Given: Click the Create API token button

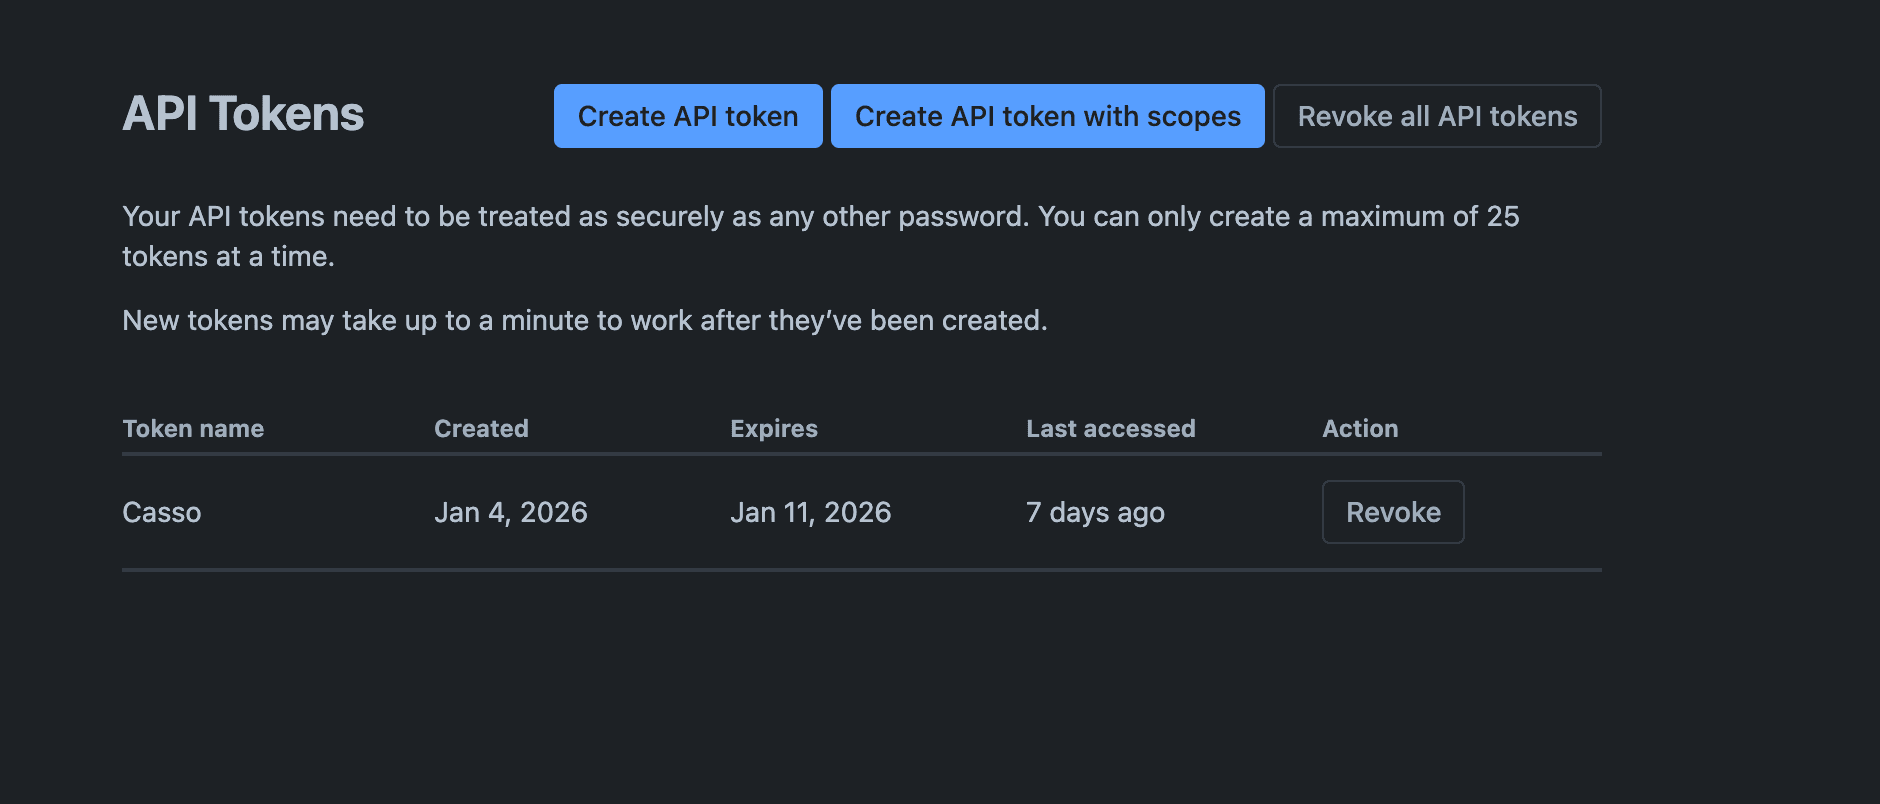Looking at the screenshot, I should (x=687, y=115).
